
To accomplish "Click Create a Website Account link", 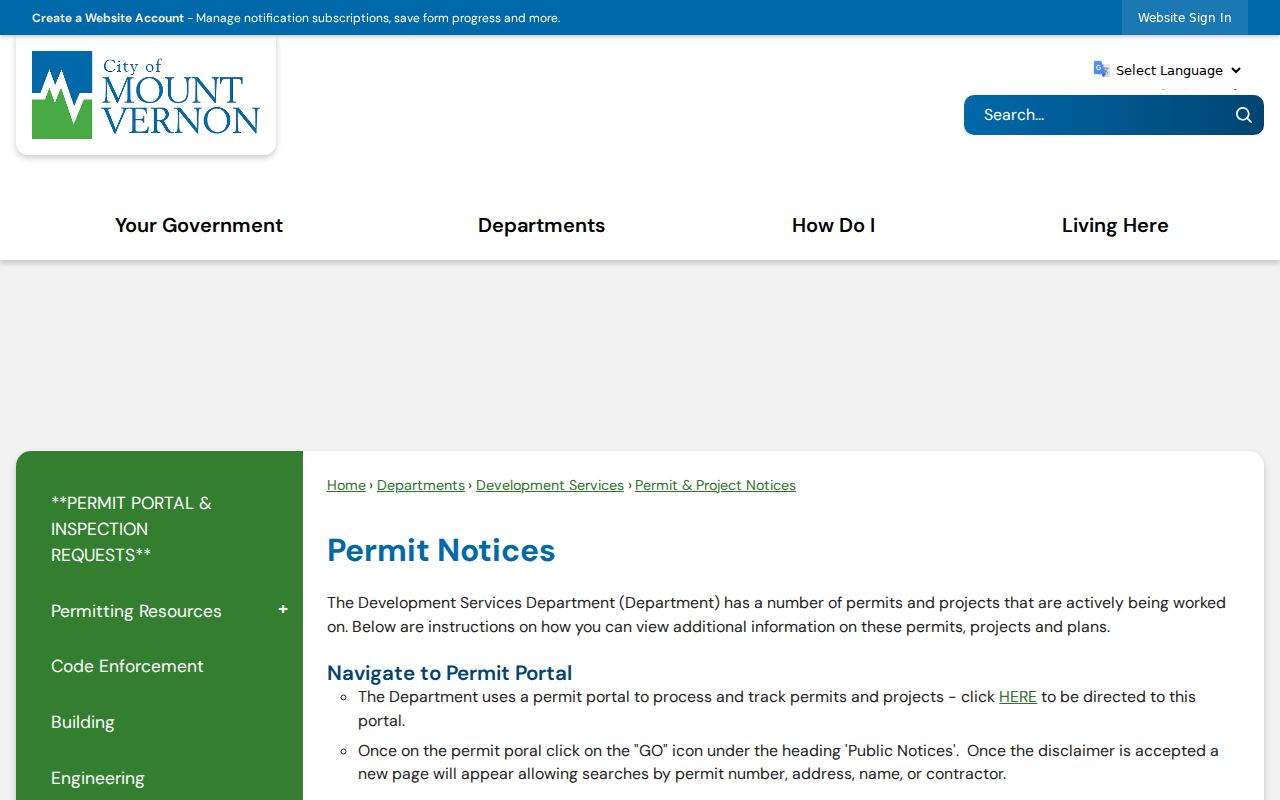I will click(x=108, y=18).
